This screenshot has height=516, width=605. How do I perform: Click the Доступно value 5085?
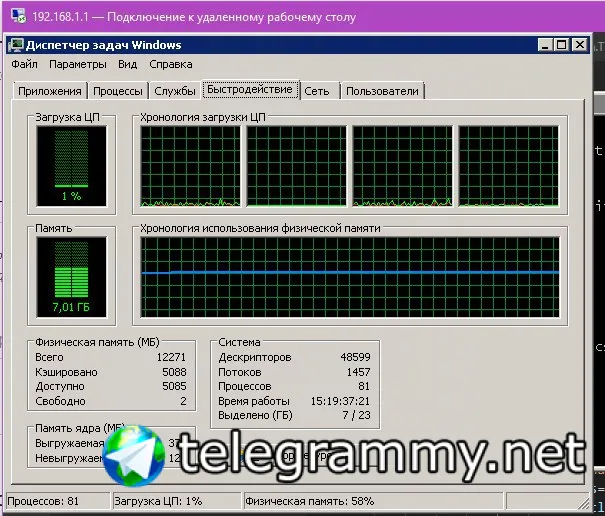pos(174,386)
